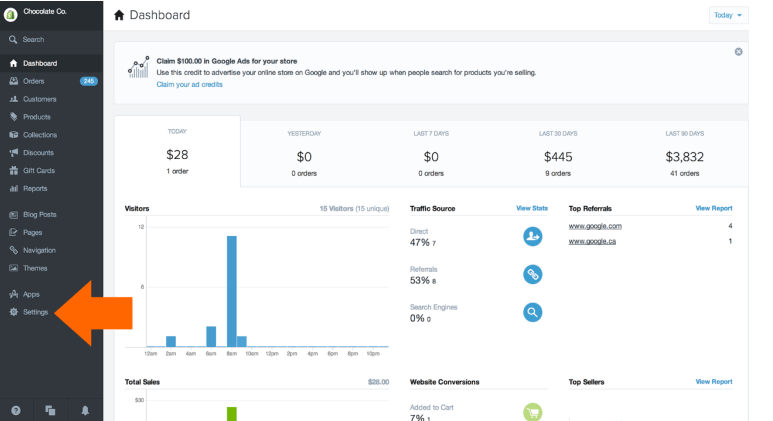The width and height of the screenshot is (773, 421).
Task: Click the Settings gear icon
Action: 13,312
